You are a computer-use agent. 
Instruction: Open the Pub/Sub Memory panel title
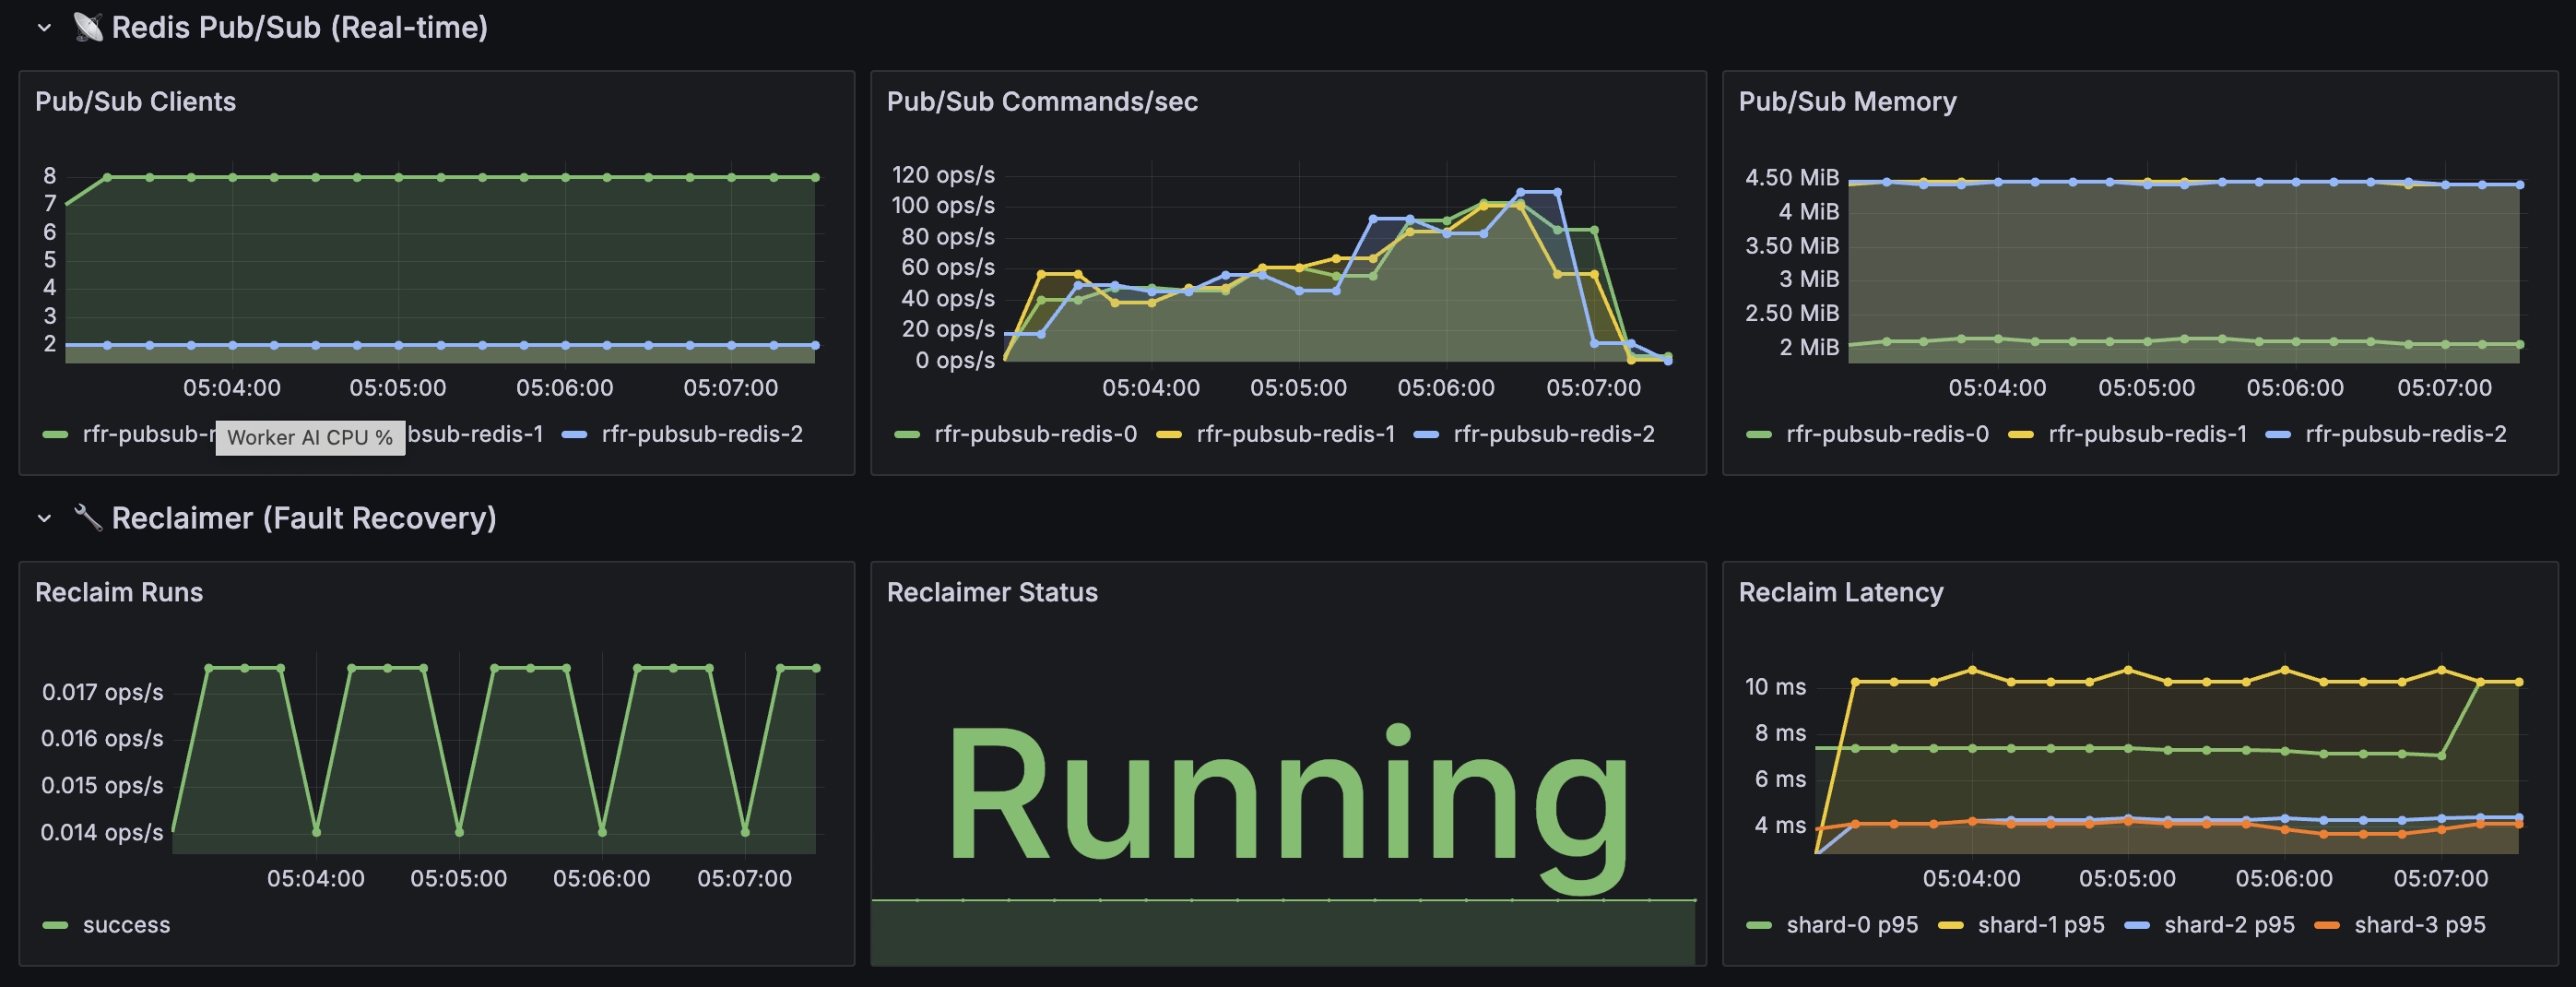1847,102
